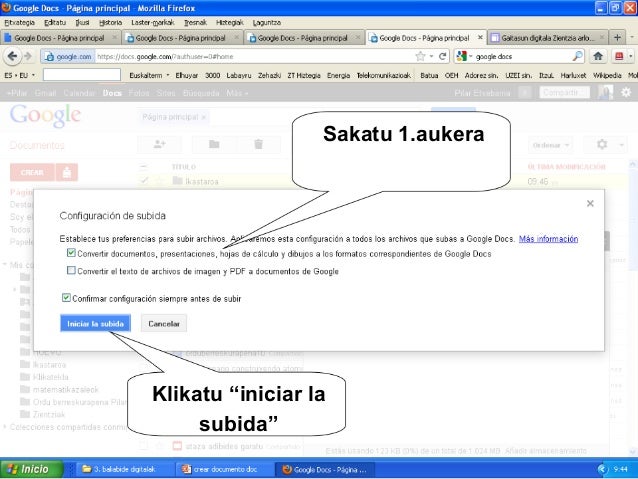Click the folder organize icon in Docs toolbar
Image resolution: width=638 pixels, height=479 pixels.
214,144
